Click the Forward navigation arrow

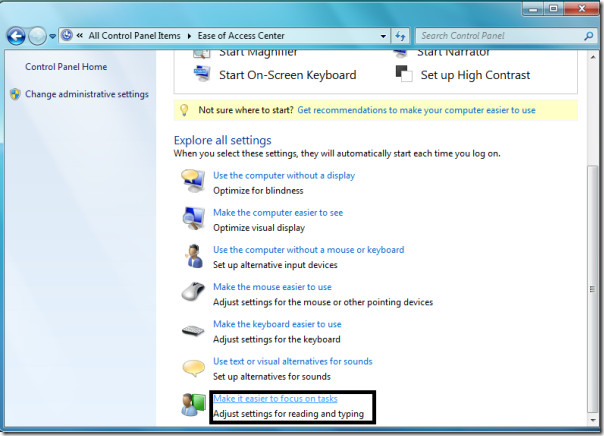coord(37,37)
